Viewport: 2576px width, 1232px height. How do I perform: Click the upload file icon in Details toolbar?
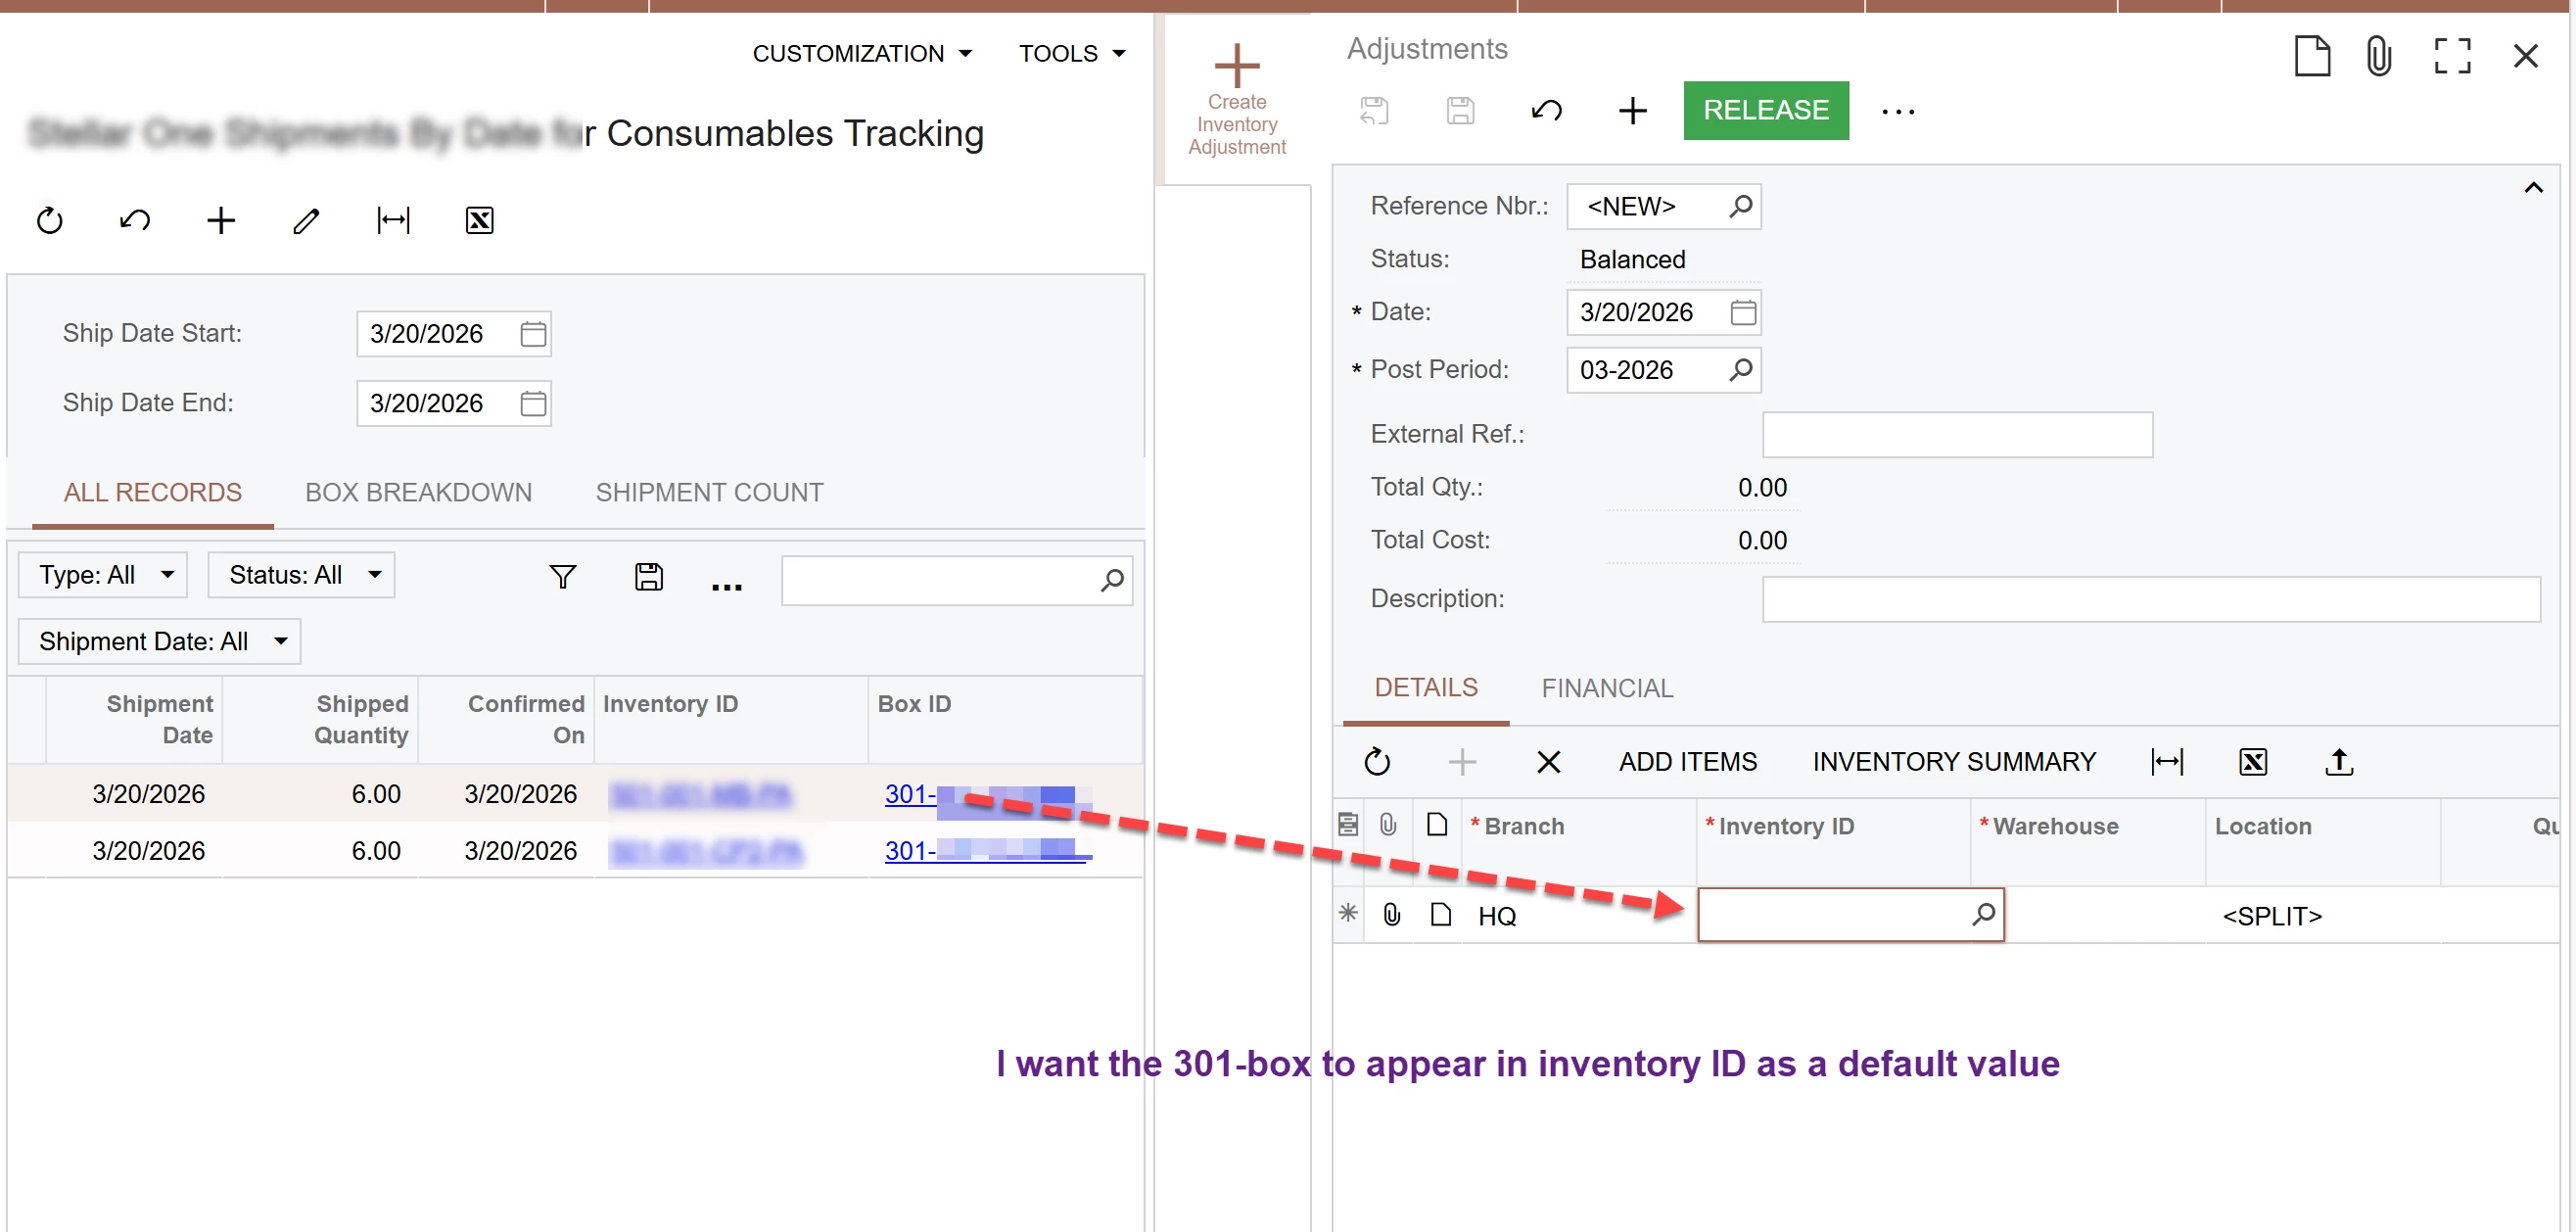click(x=2337, y=762)
